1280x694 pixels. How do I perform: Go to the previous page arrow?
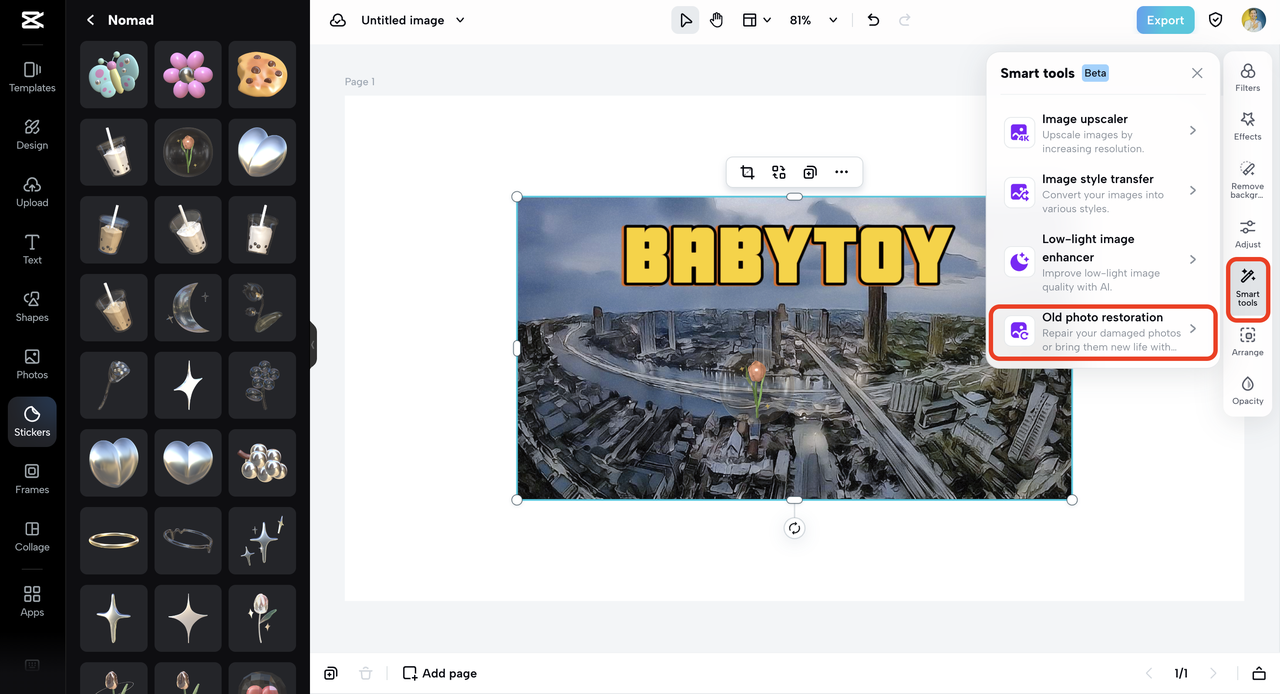click(1149, 673)
